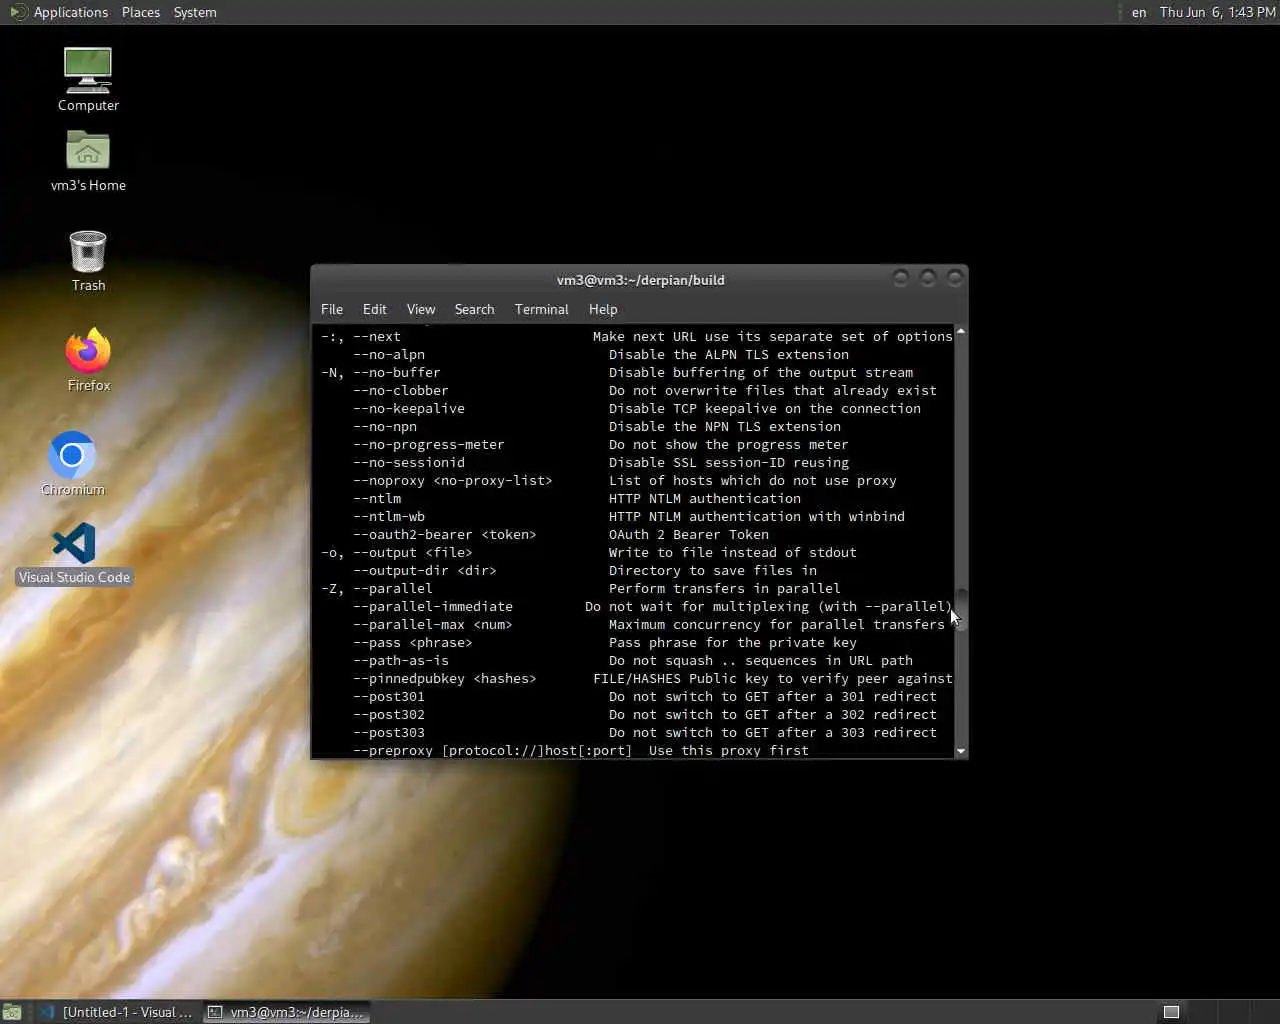This screenshot has width=1280, height=1024.
Task: Click the show desktop icon in bottom panel
Action: [12, 1012]
